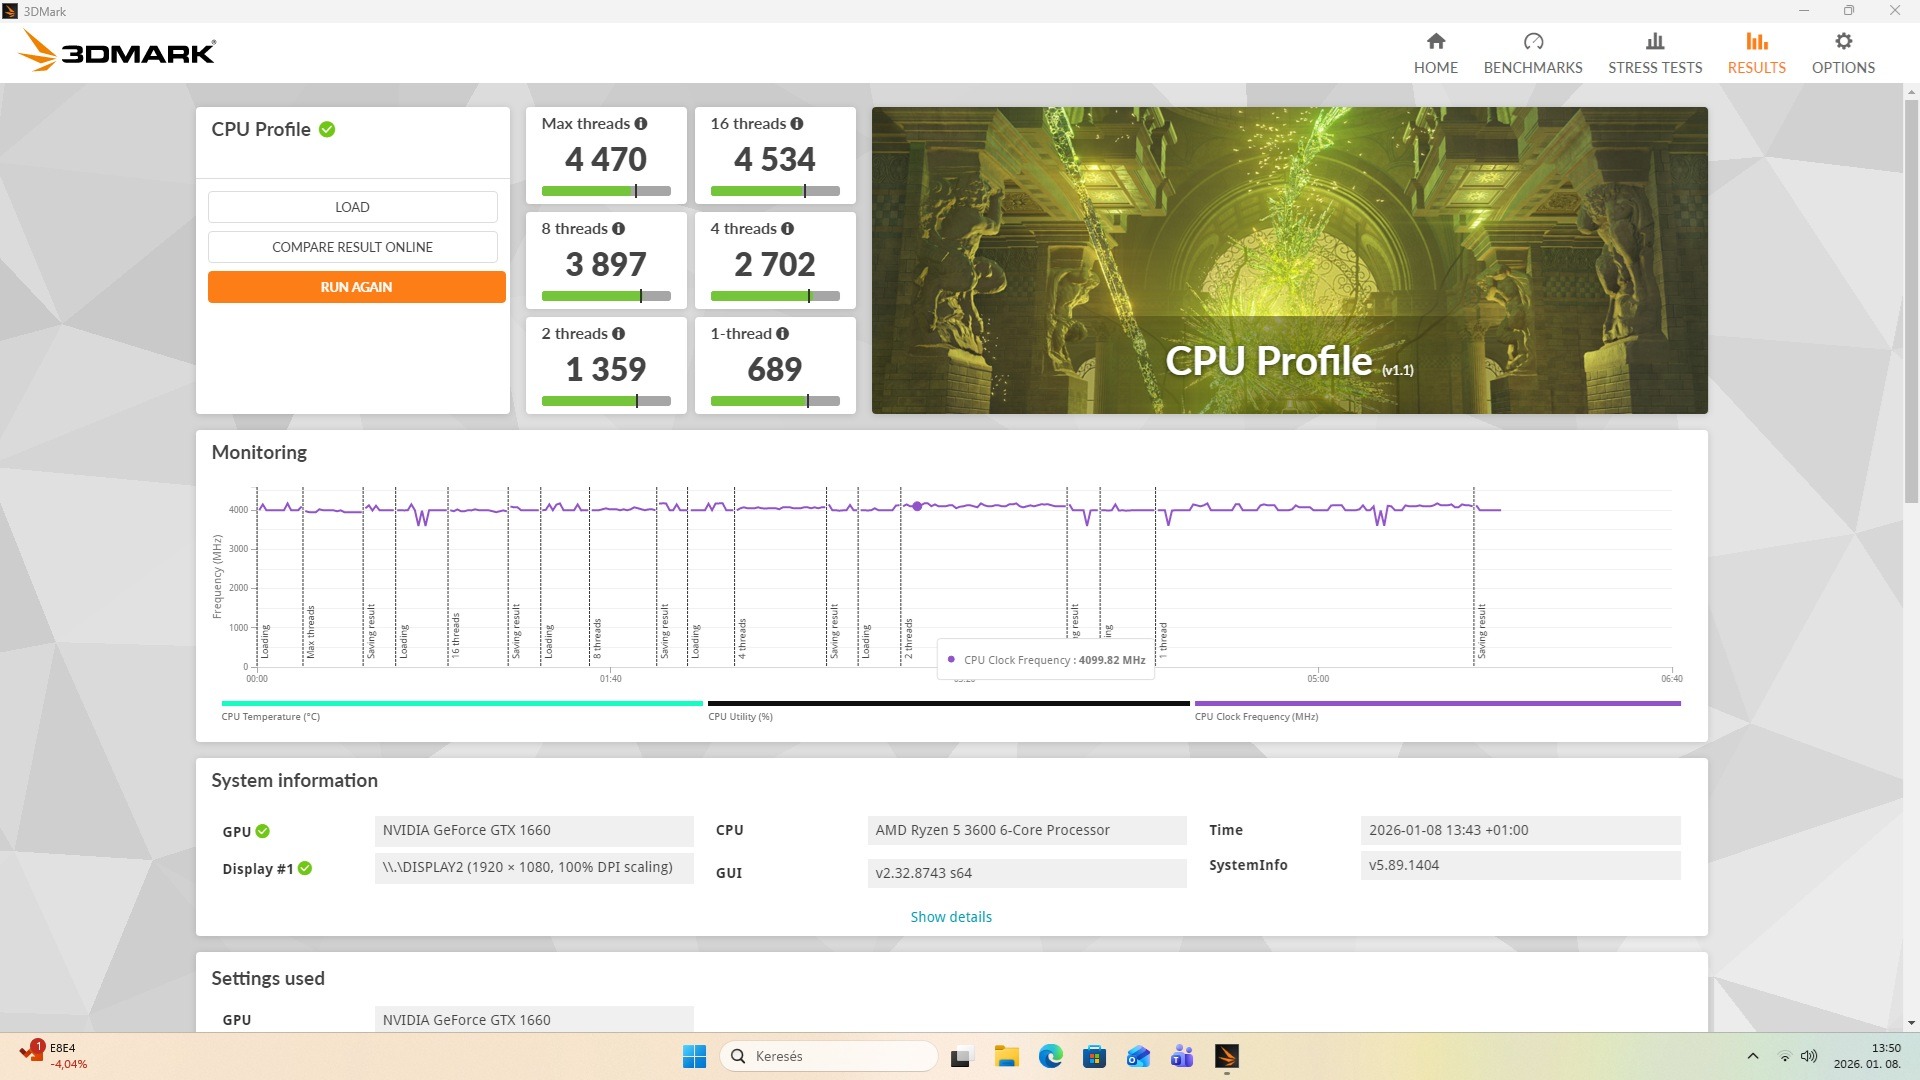Click info icon next to 8 threads

[619, 229]
